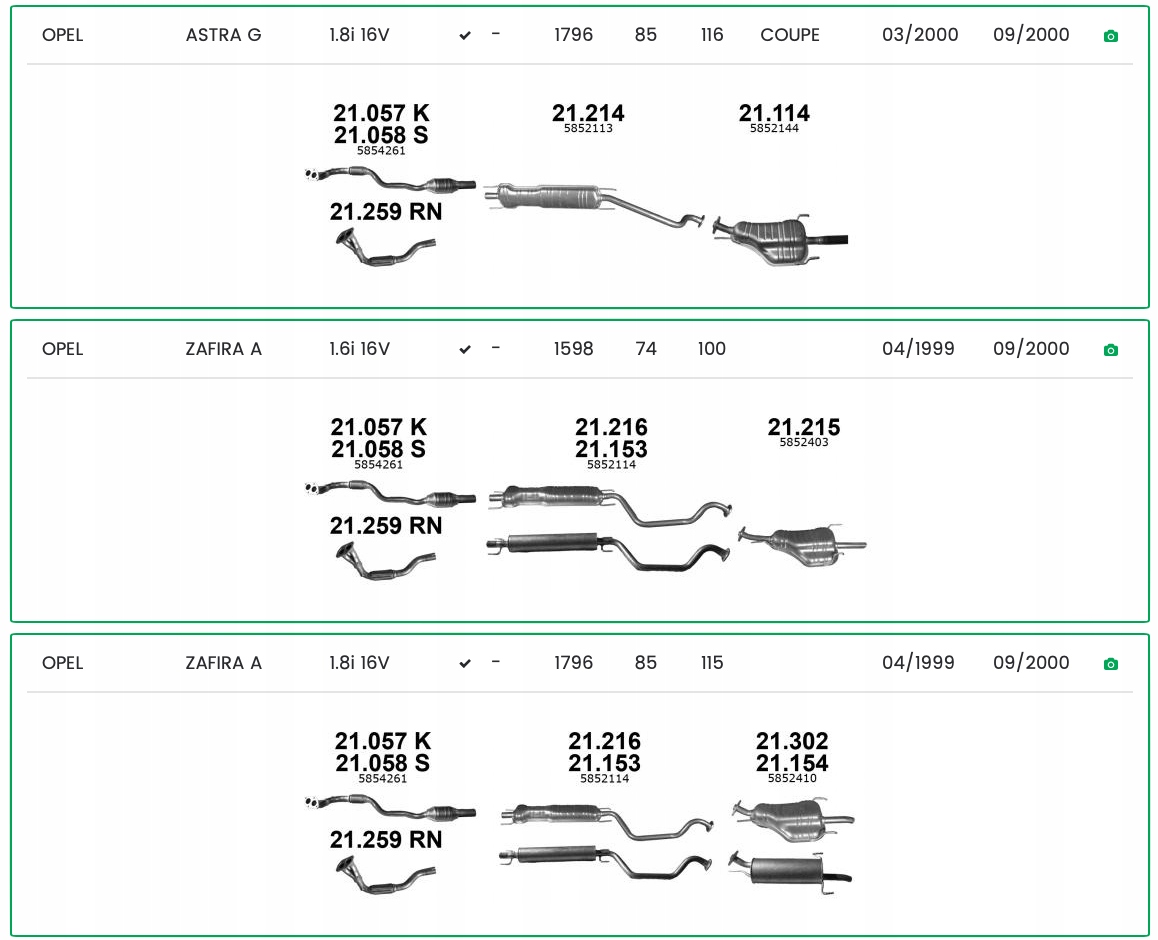Click OEM reference number 5852403
1158x940 pixels.
pyautogui.click(x=804, y=442)
